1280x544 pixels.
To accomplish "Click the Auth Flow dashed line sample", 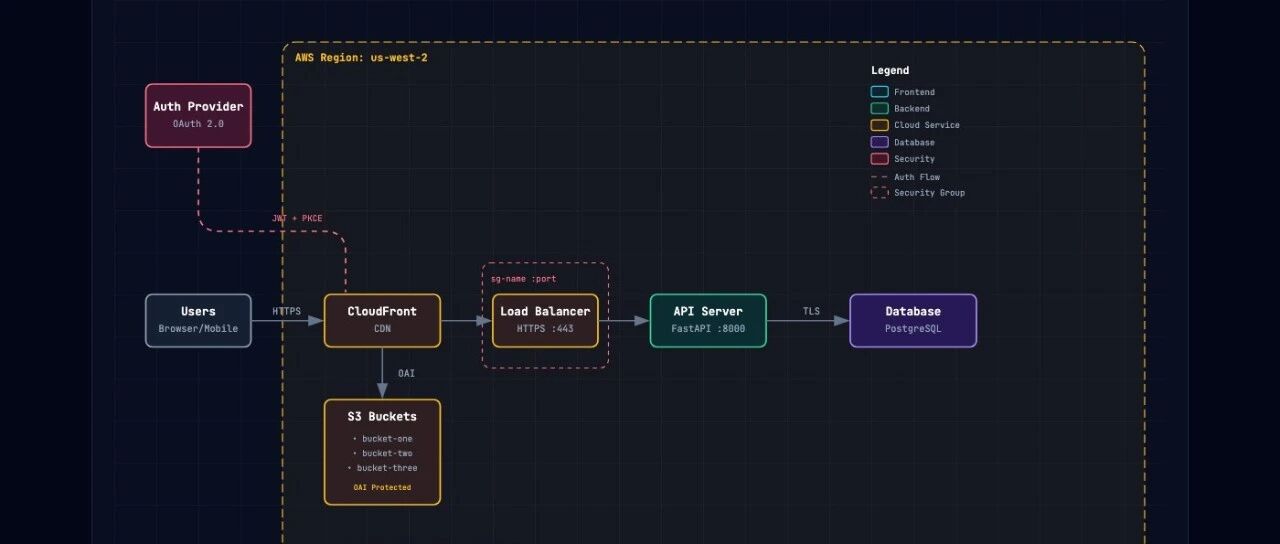I will tap(879, 177).
